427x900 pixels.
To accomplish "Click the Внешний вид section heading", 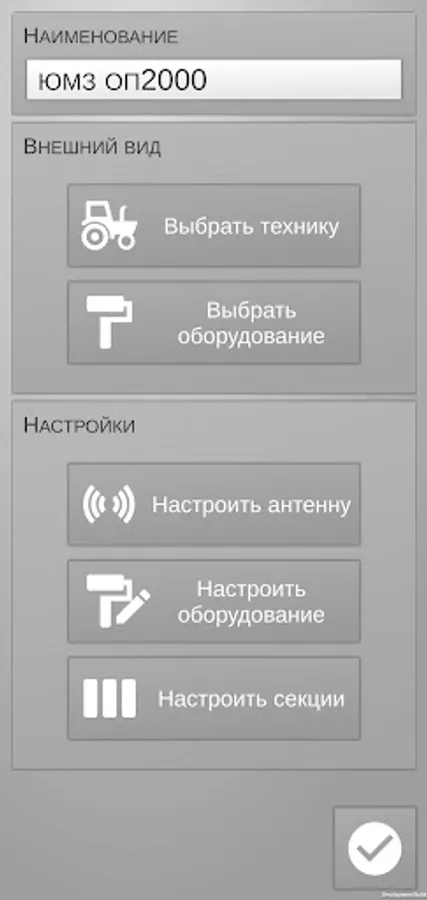I will 92,147.
